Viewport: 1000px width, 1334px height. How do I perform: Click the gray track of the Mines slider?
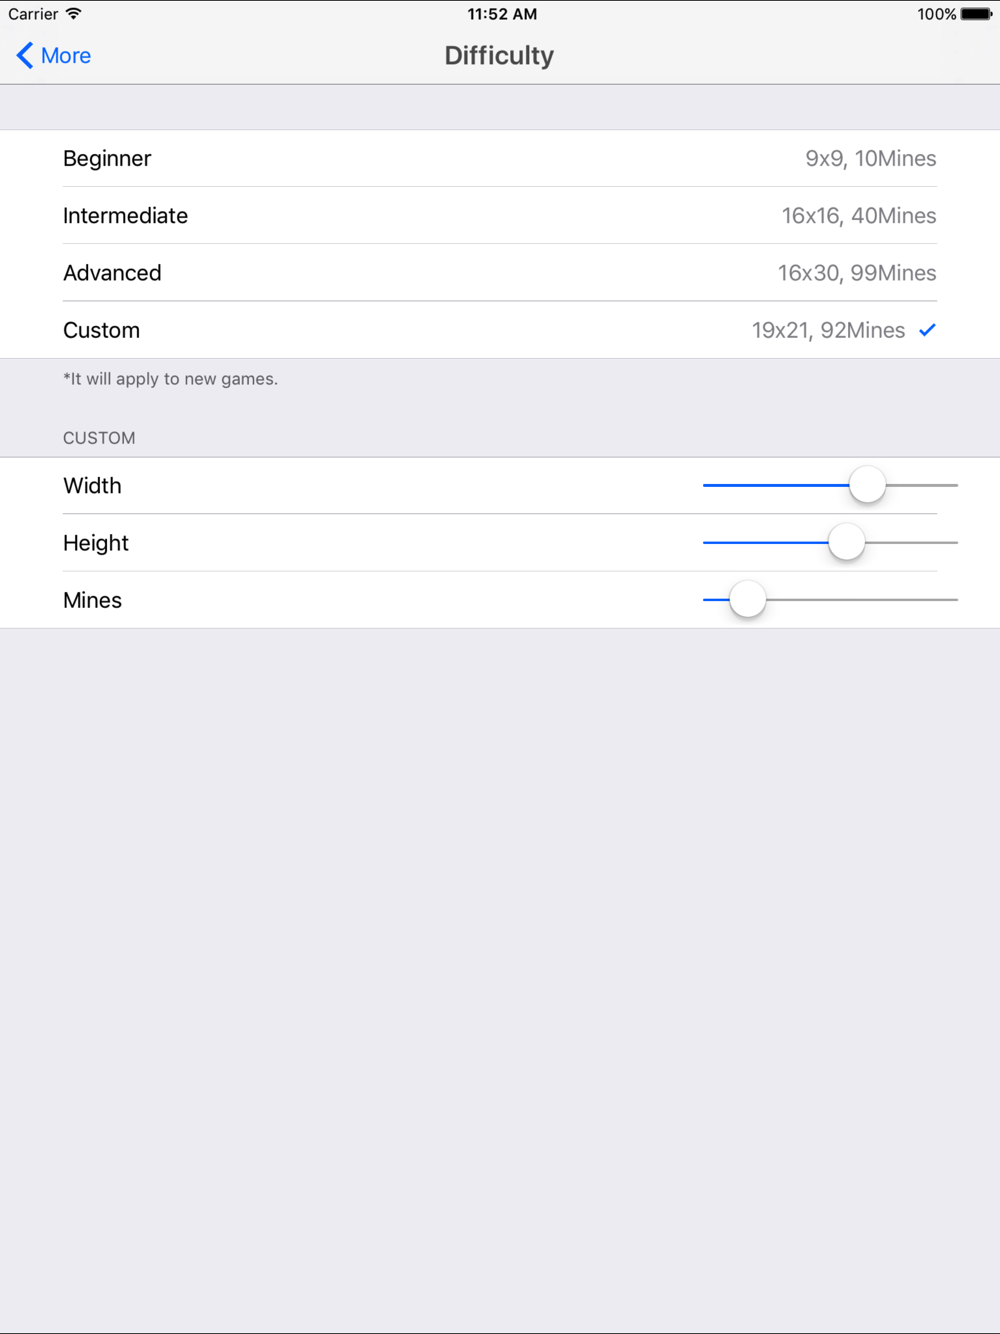(x=860, y=600)
